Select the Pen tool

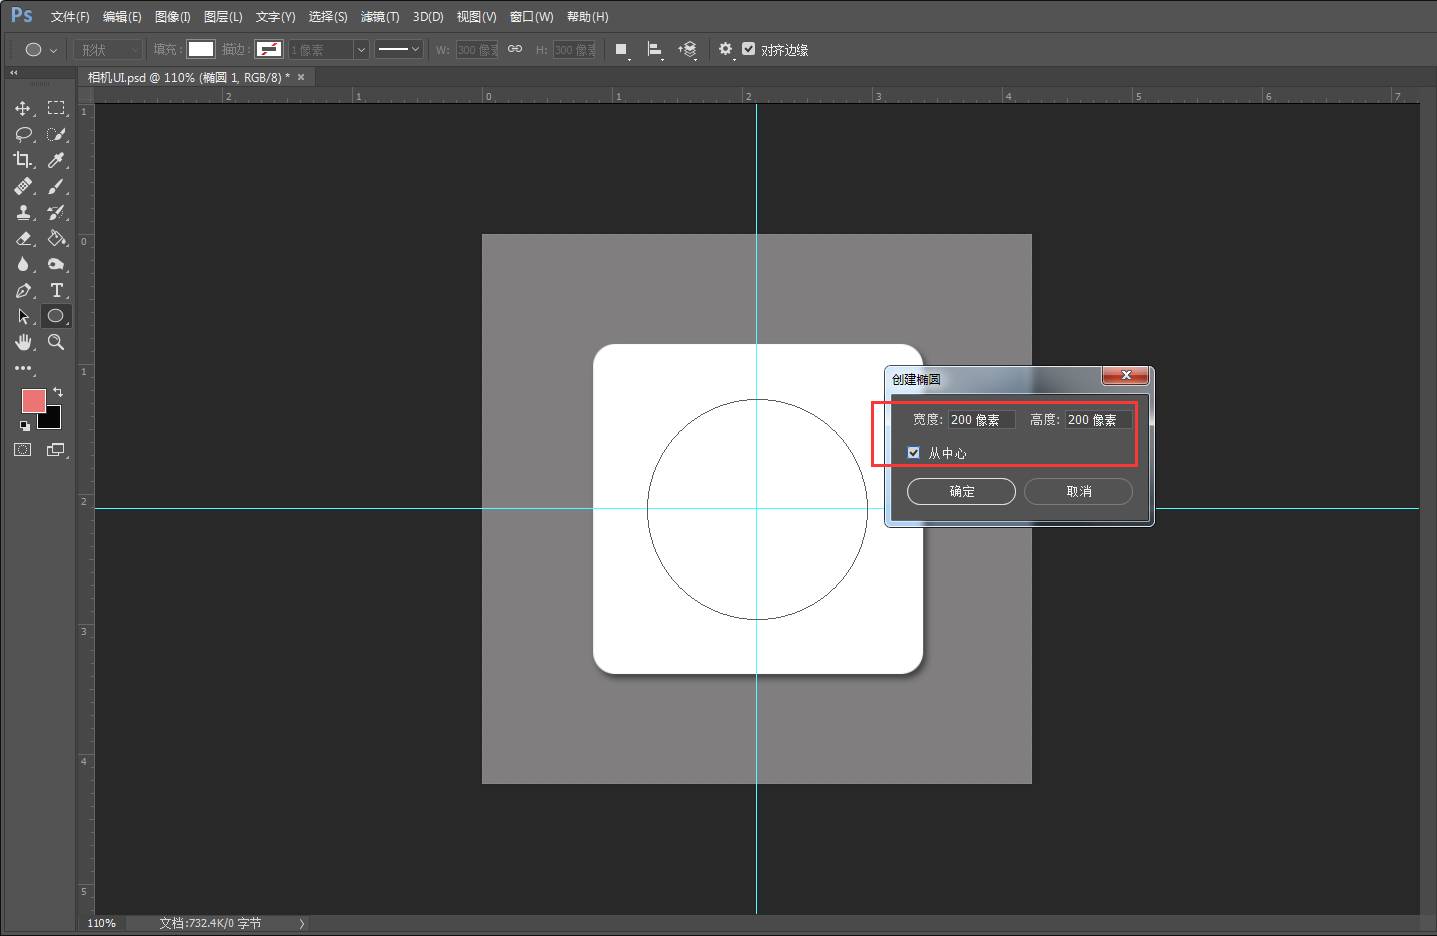pyautogui.click(x=23, y=290)
